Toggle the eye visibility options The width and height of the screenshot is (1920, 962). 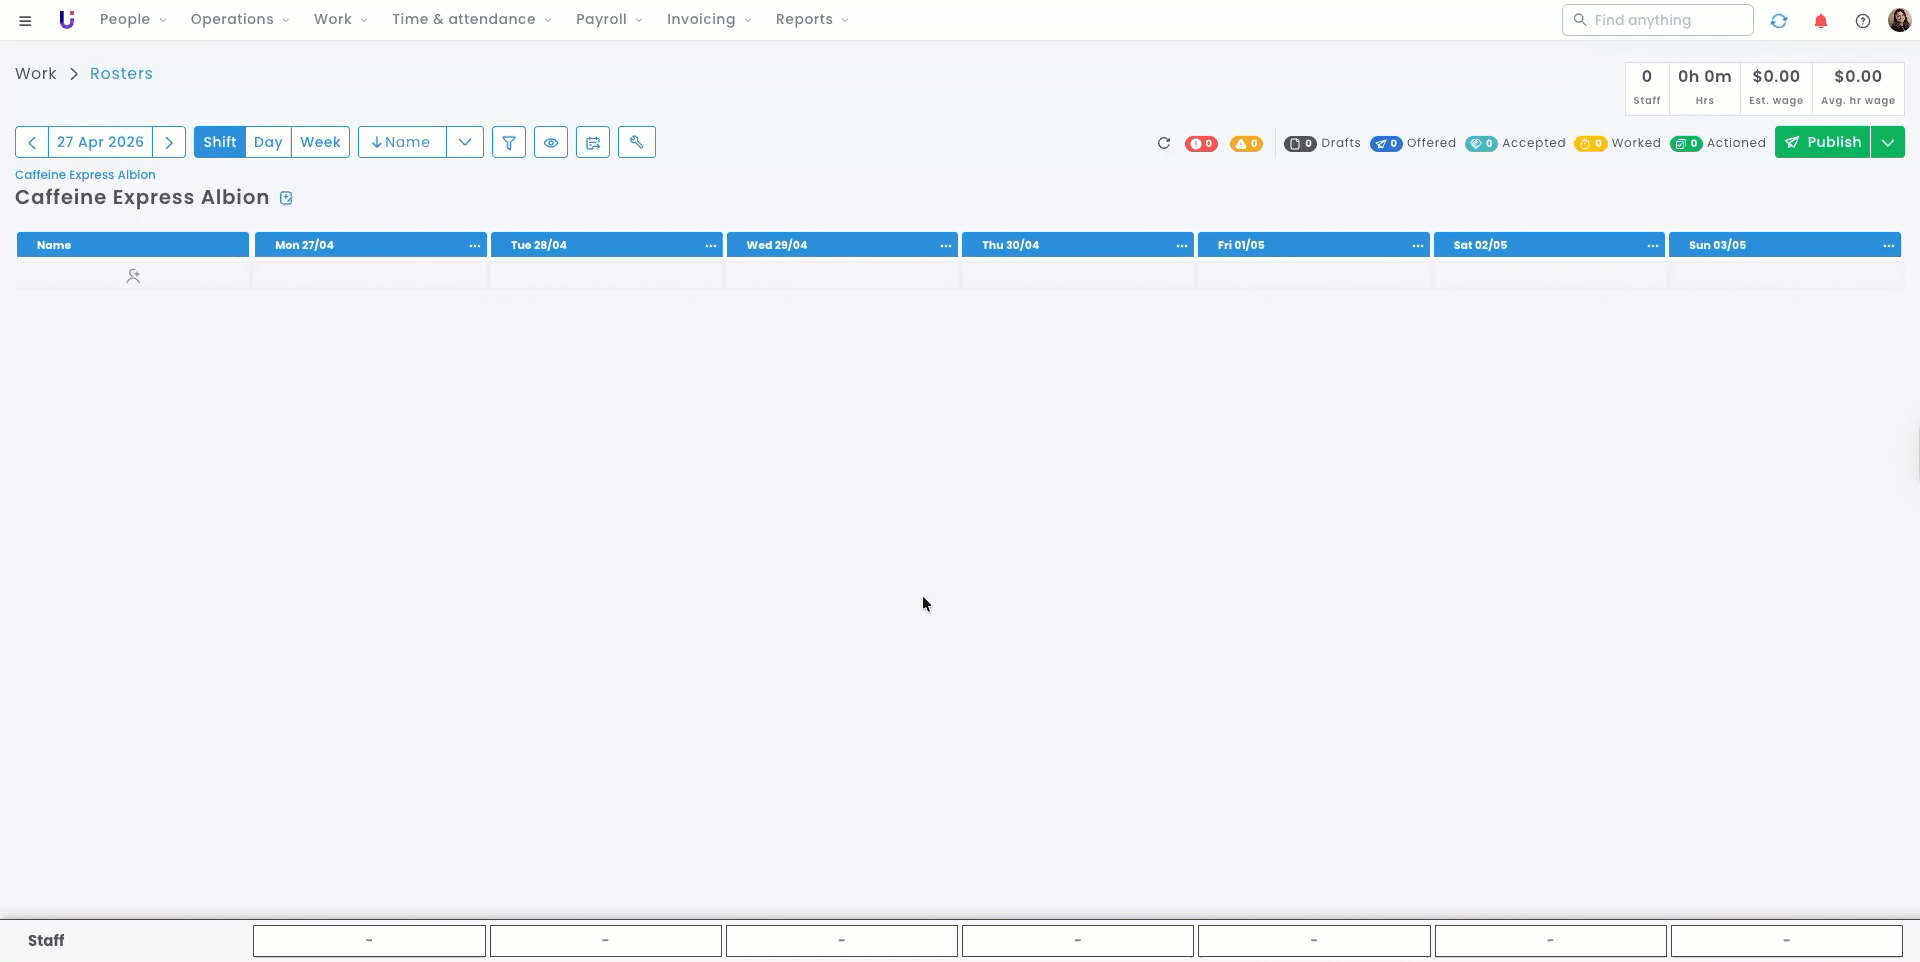pyautogui.click(x=551, y=142)
